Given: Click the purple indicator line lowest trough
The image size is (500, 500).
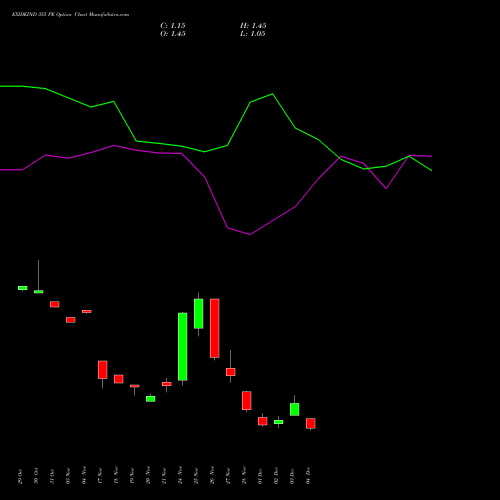Looking at the screenshot, I should click(250, 235).
